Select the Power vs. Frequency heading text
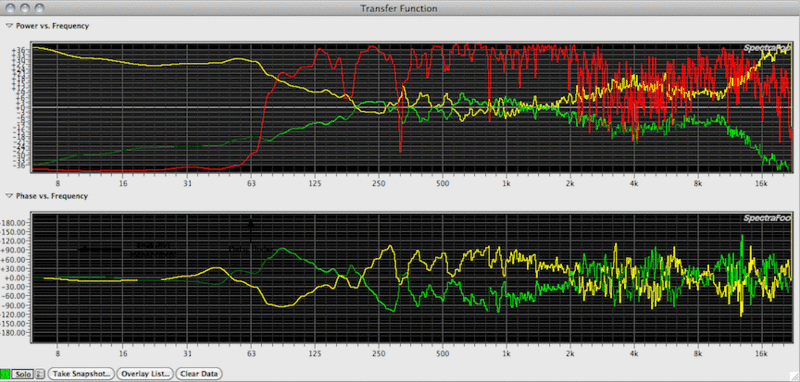 pyautogui.click(x=52, y=26)
